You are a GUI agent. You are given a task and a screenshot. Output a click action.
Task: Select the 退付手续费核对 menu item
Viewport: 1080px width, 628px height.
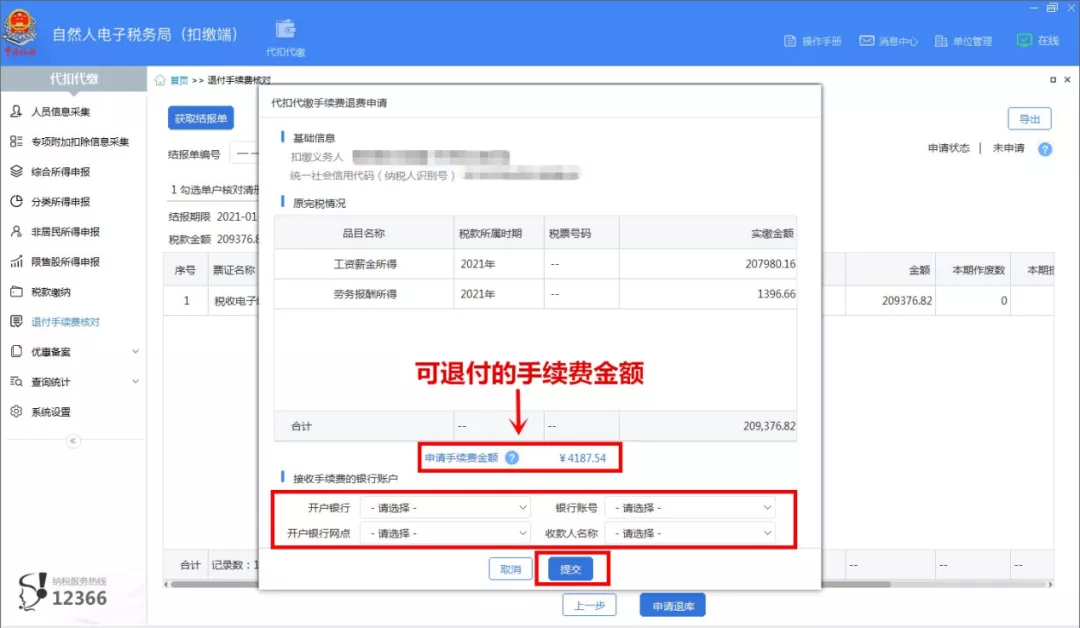tap(63, 321)
